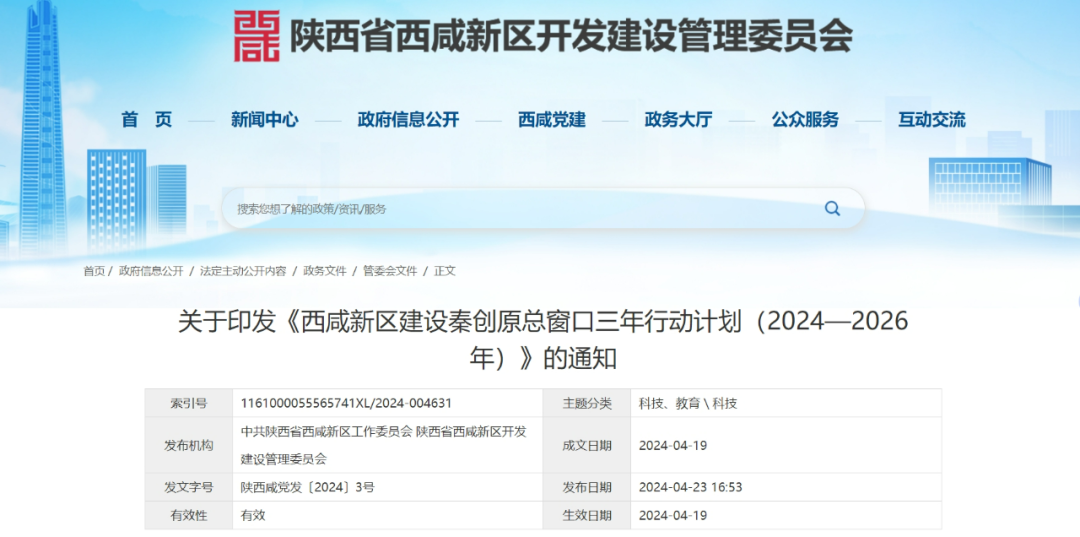The width and height of the screenshot is (1080, 537).
Task: Go to 管委会文件 in the breadcrumb
Action: [x=390, y=271]
